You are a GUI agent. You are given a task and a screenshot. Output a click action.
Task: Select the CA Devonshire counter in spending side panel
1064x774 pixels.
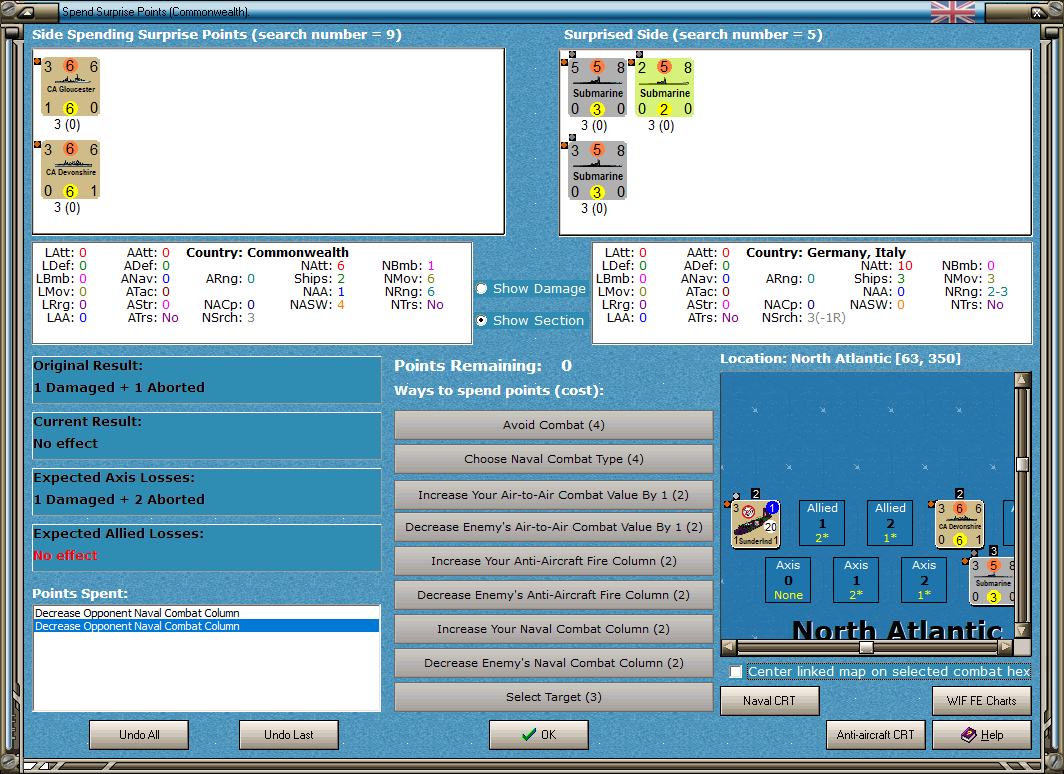(x=71, y=170)
